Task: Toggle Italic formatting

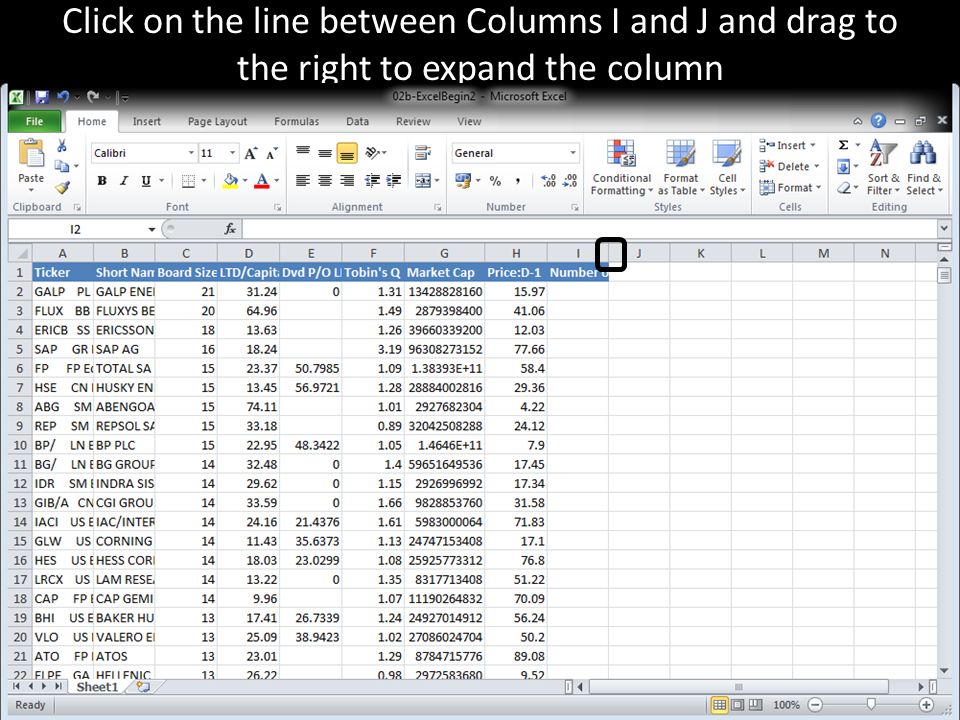Action: [124, 181]
